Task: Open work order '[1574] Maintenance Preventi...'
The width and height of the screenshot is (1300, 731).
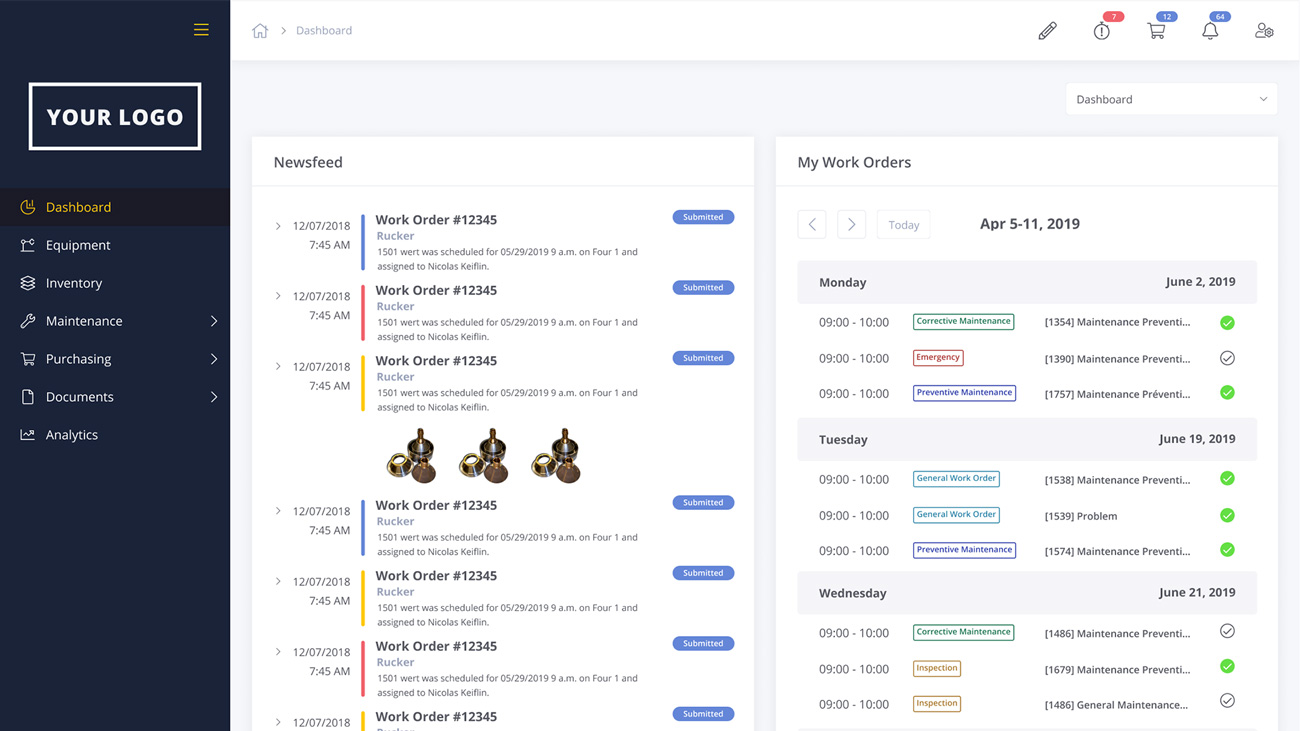Action: pos(1117,551)
